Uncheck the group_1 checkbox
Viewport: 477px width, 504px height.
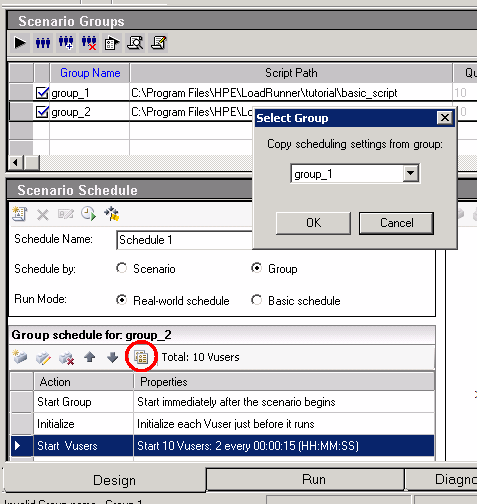[x=42, y=93]
